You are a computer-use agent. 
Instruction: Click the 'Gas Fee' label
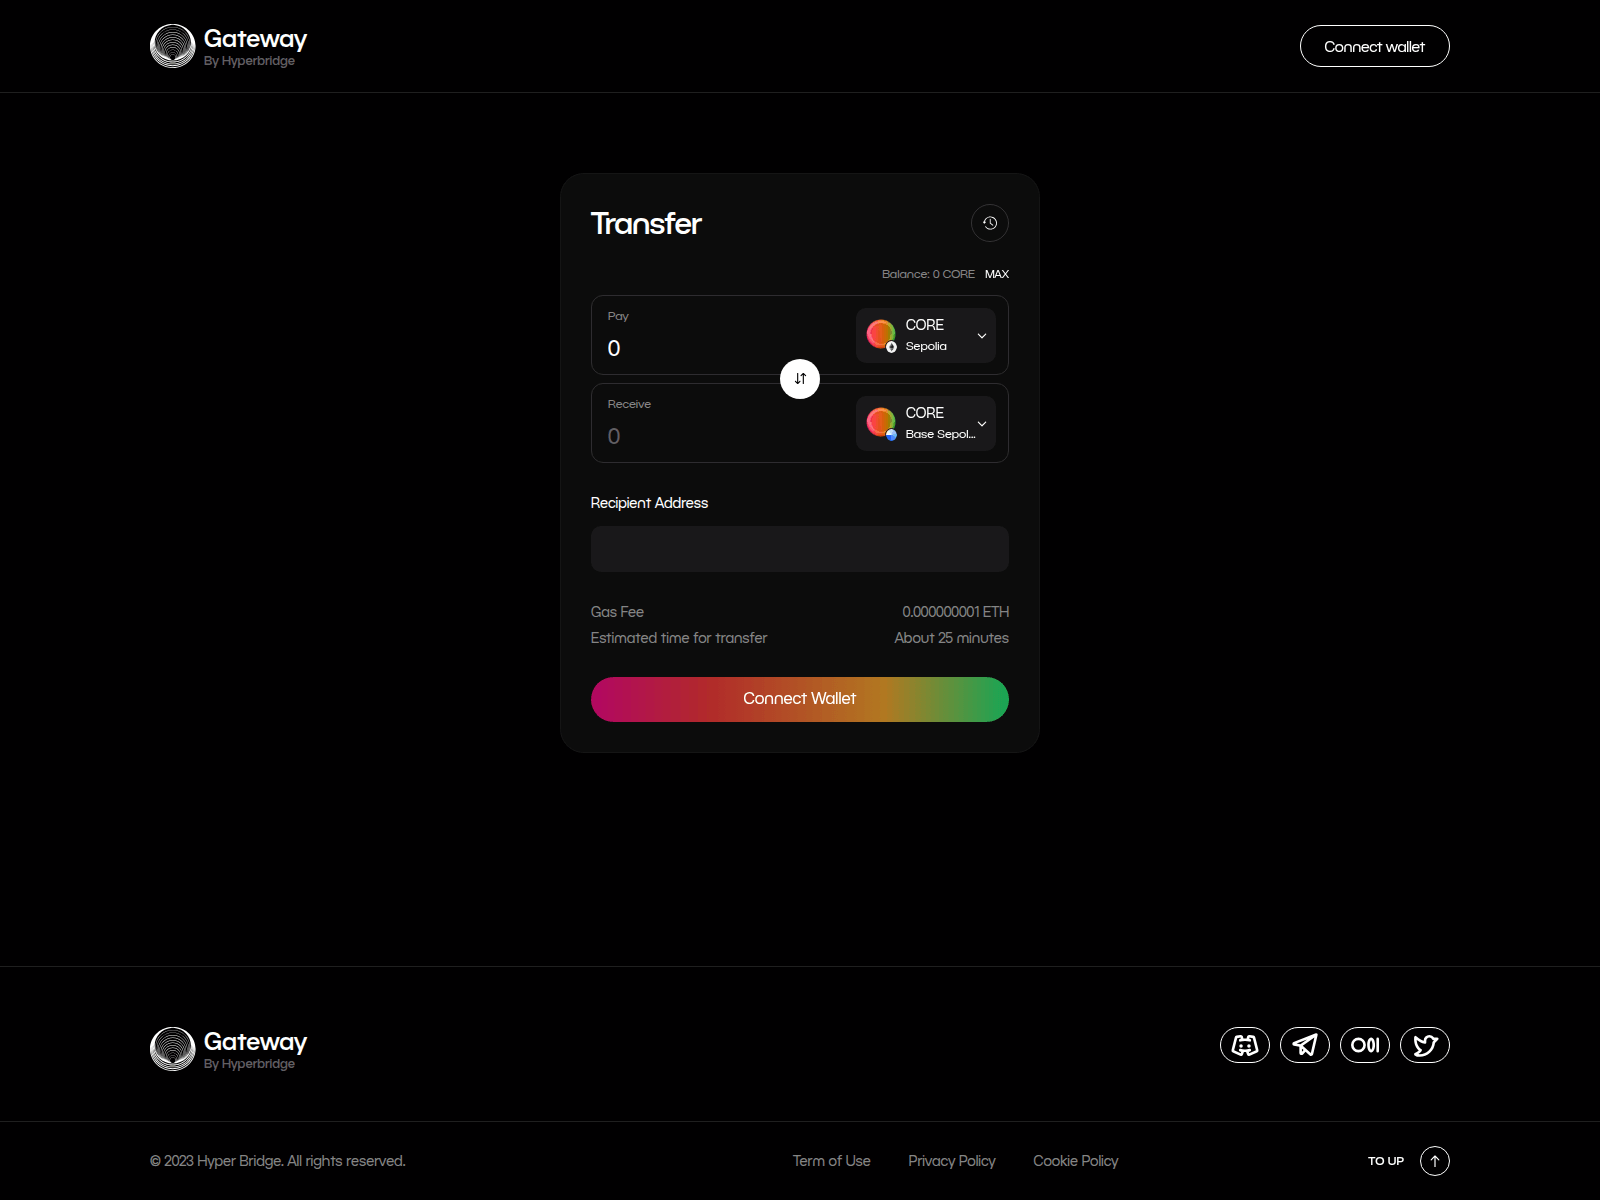[x=617, y=612]
